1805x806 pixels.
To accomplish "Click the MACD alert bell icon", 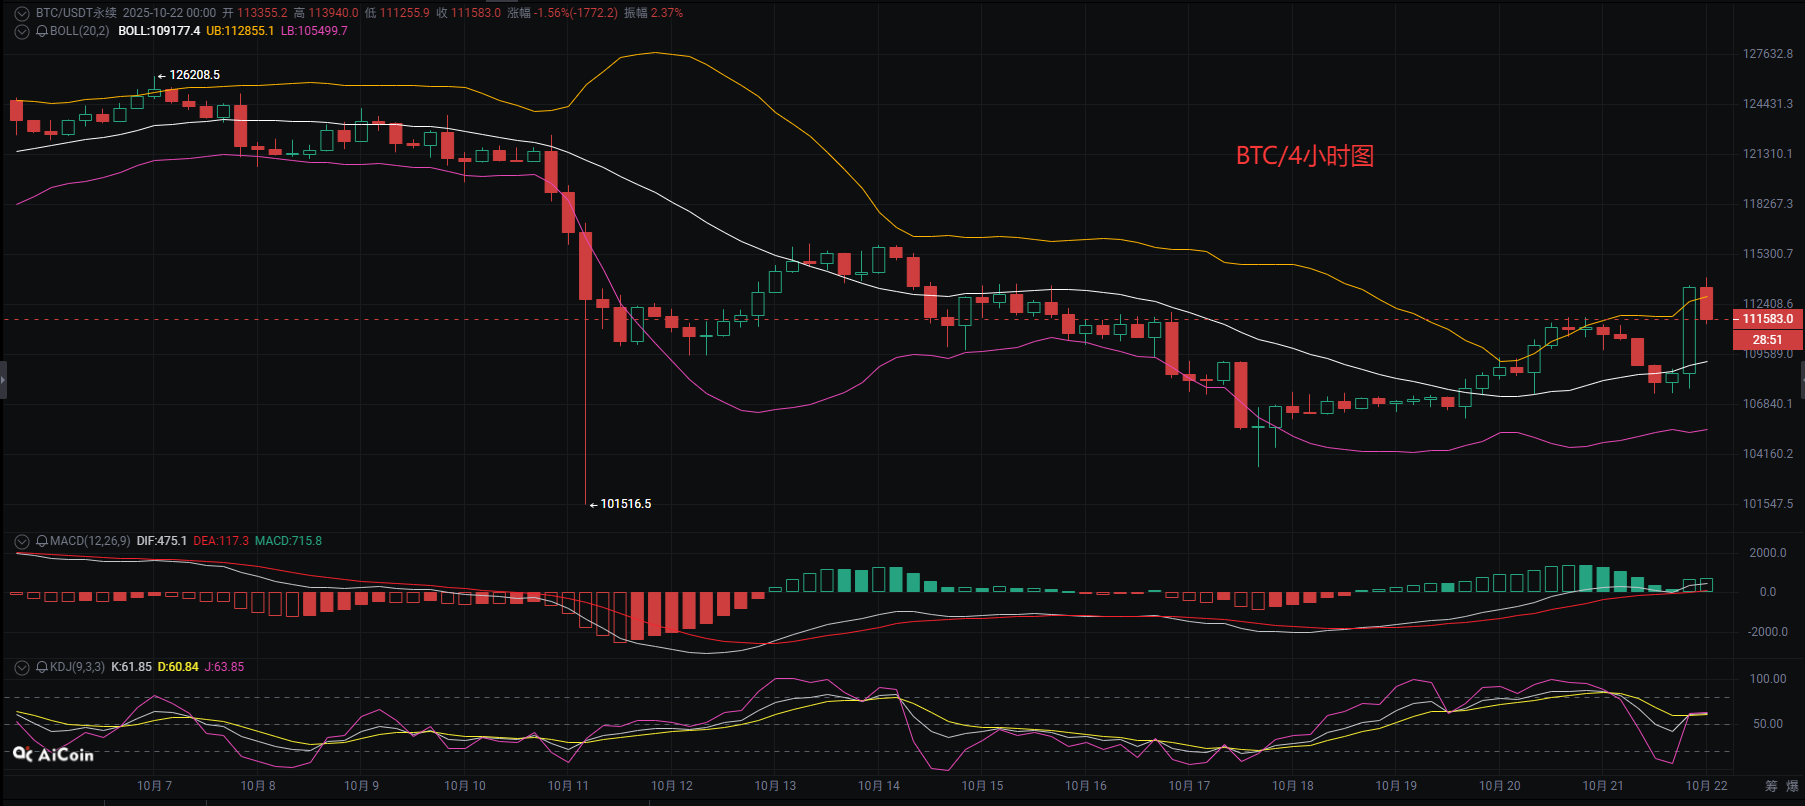I will (x=42, y=541).
